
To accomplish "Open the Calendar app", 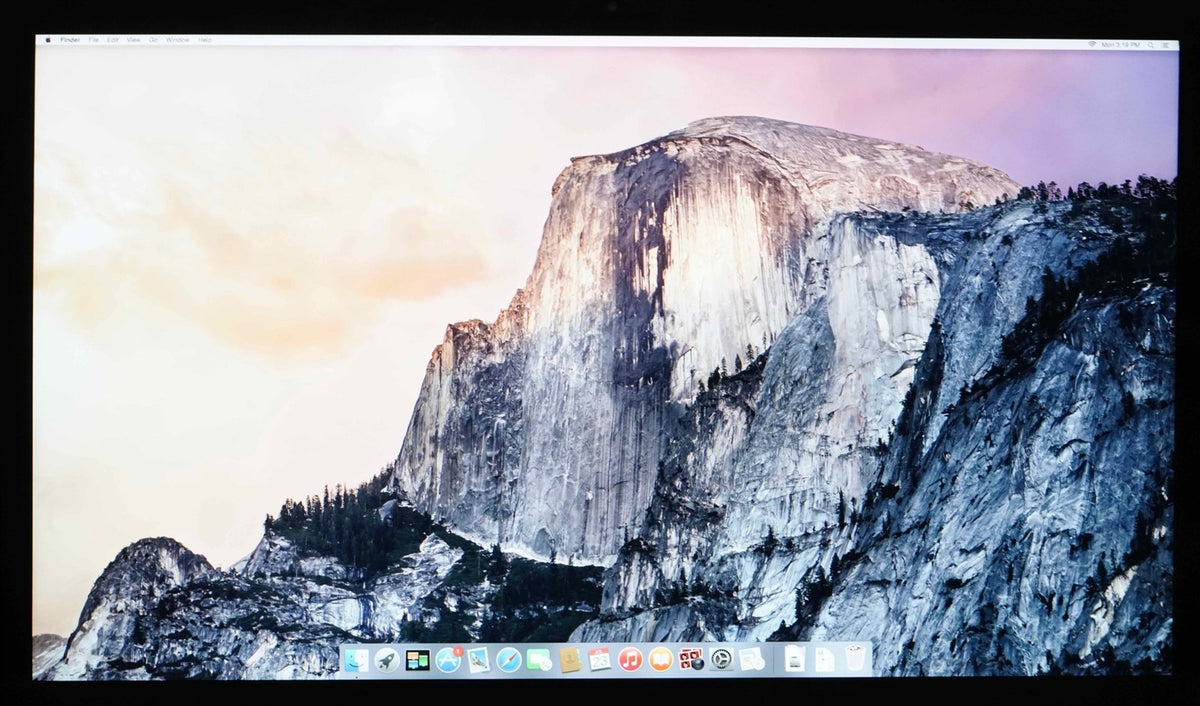I will coord(598,661).
